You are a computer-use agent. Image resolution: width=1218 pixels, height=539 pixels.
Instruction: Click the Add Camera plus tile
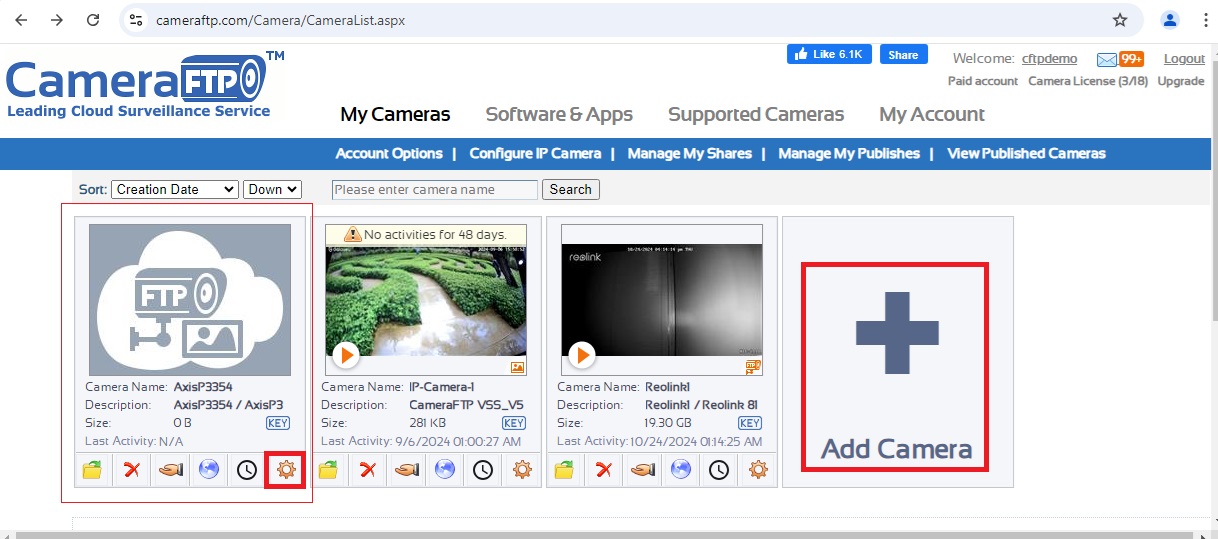click(896, 367)
